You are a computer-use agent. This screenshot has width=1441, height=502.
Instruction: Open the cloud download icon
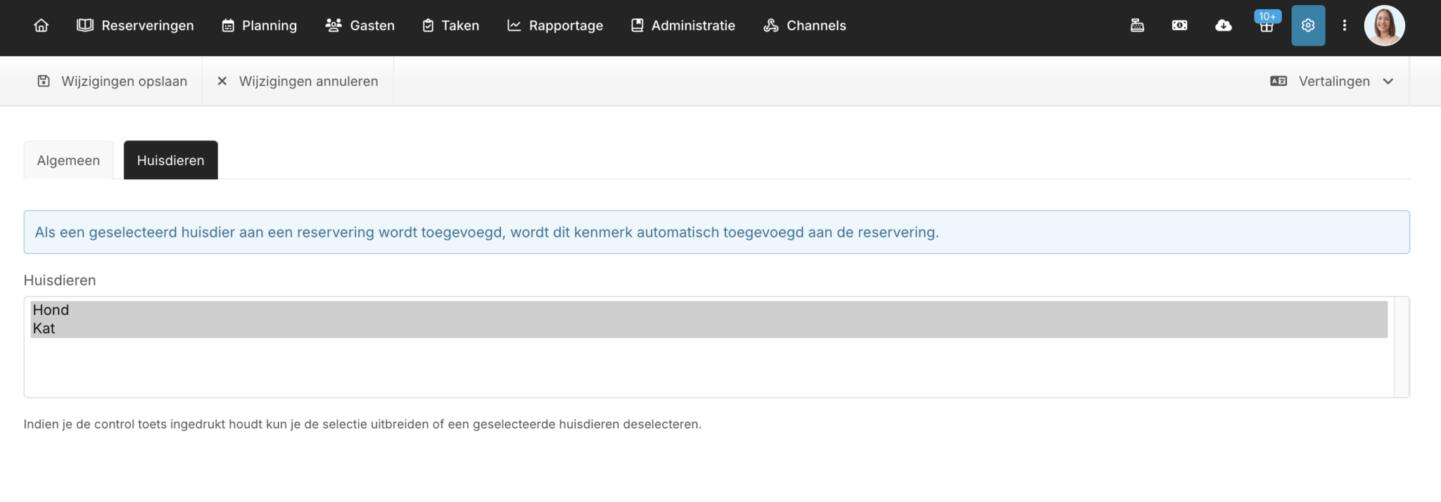tap(1223, 26)
